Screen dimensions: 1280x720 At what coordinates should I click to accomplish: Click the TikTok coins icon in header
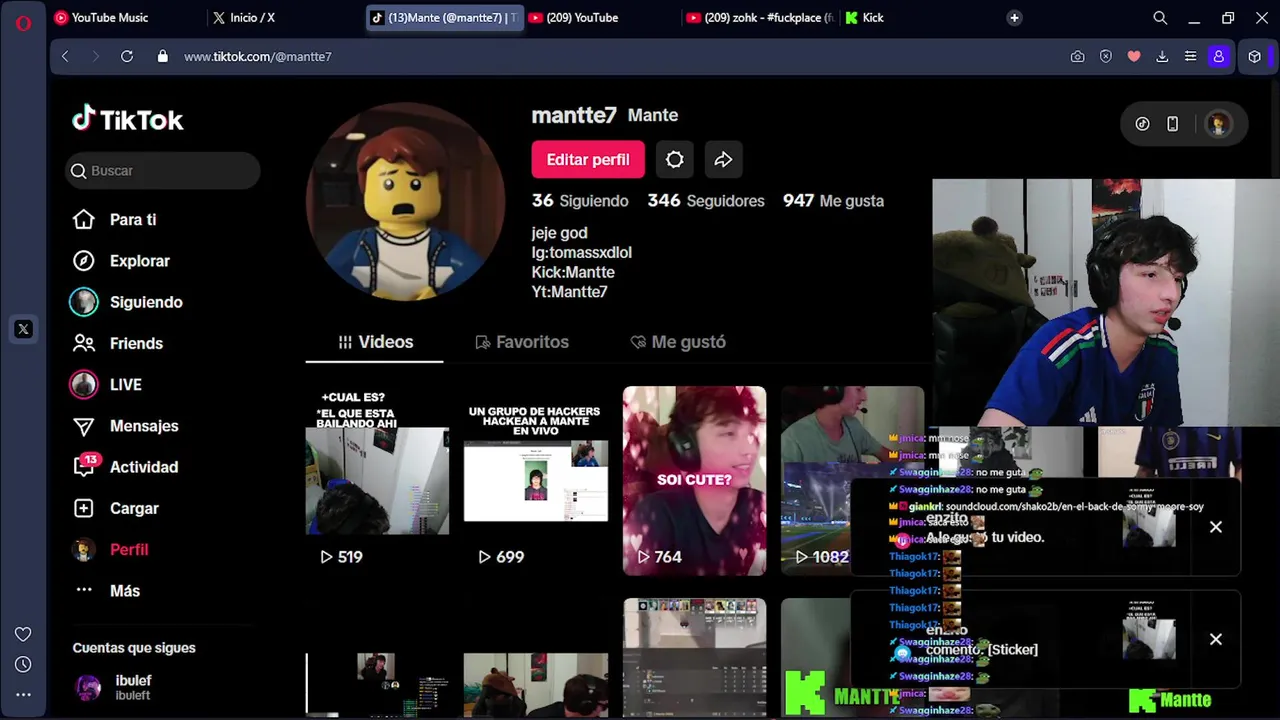coord(1143,124)
